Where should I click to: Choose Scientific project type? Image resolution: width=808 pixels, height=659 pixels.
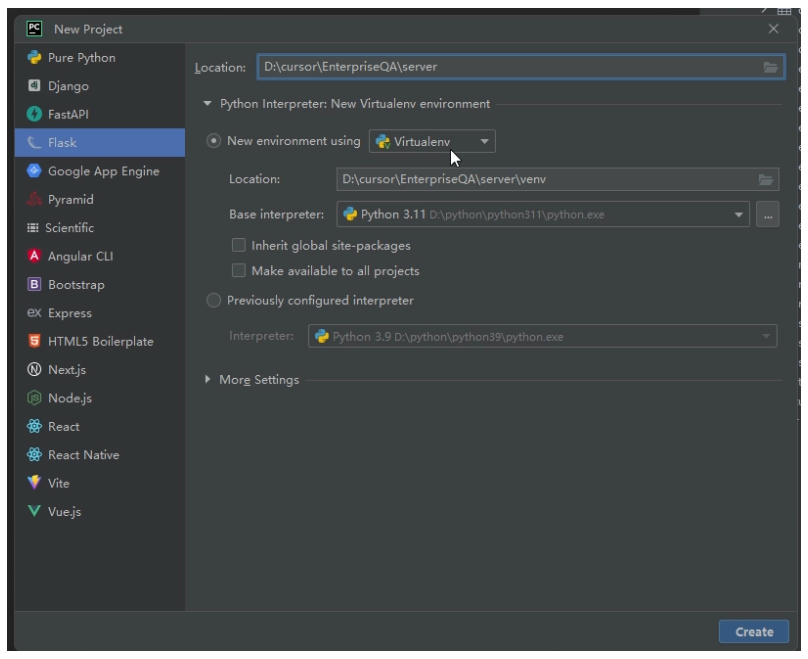(99, 227)
